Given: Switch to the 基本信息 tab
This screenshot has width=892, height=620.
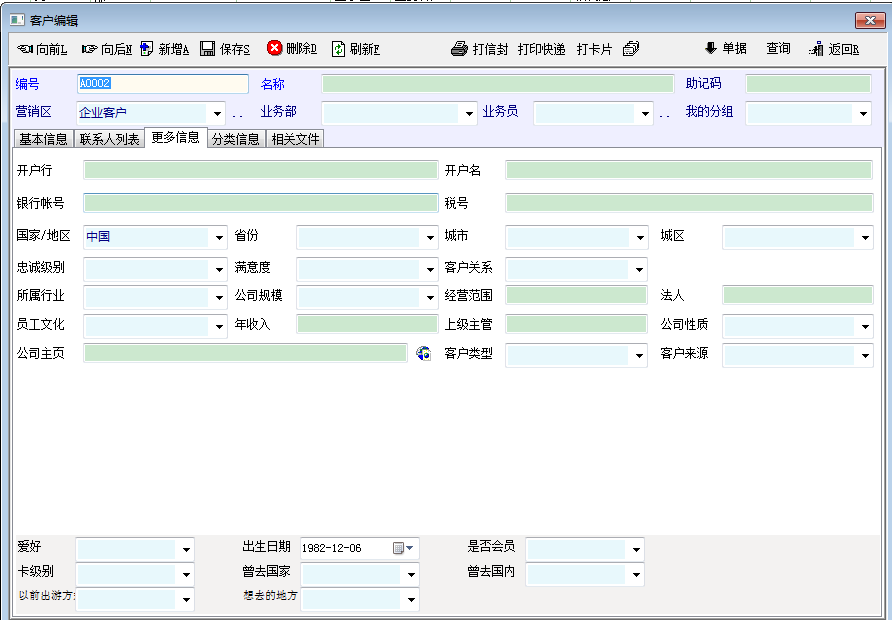Looking at the screenshot, I should click(44, 139).
